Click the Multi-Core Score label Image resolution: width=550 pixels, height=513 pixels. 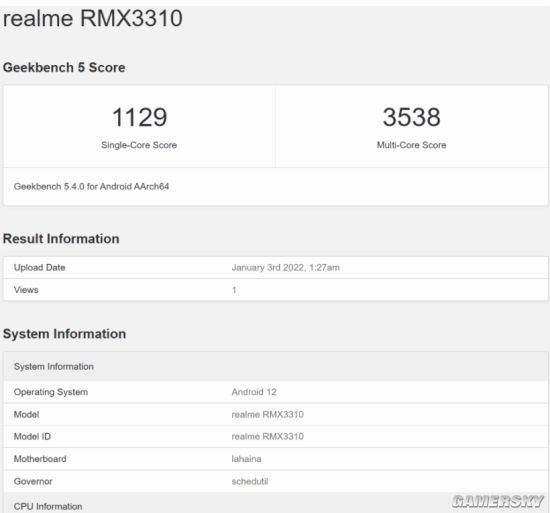click(x=411, y=145)
